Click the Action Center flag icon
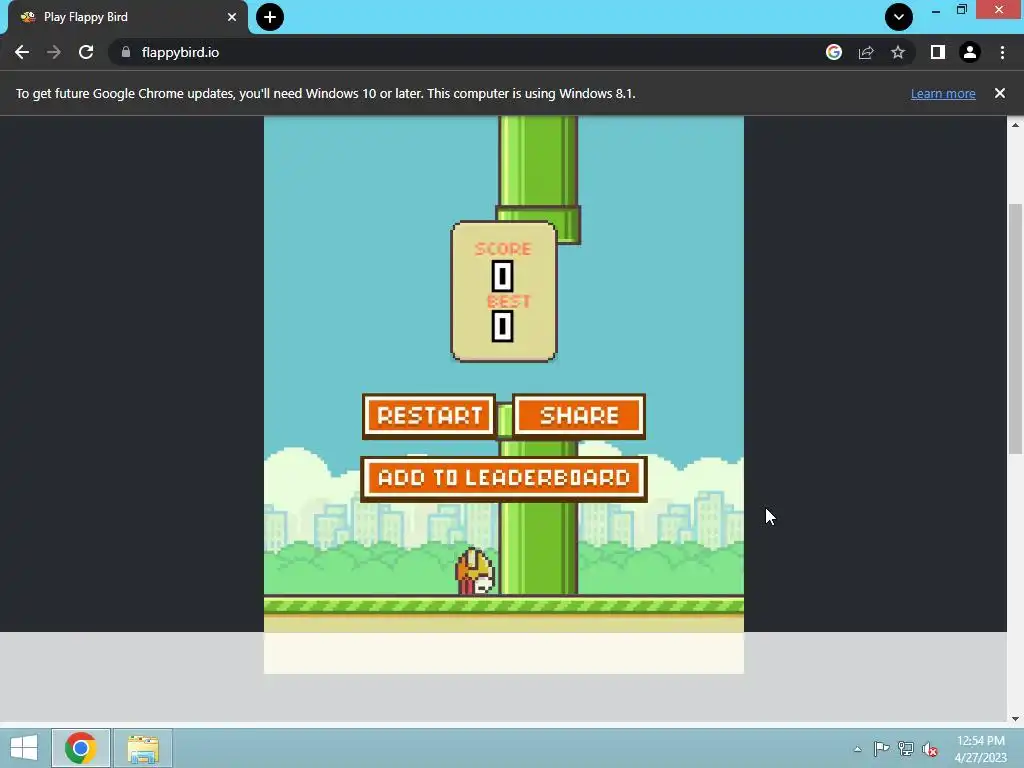 click(x=881, y=749)
